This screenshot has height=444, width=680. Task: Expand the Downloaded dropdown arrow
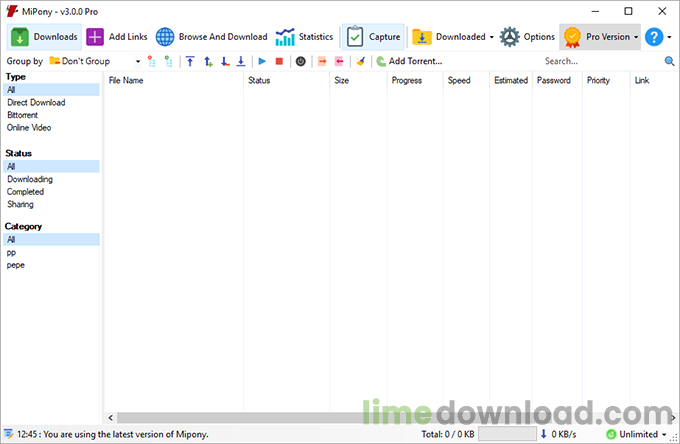tap(491, 37)
